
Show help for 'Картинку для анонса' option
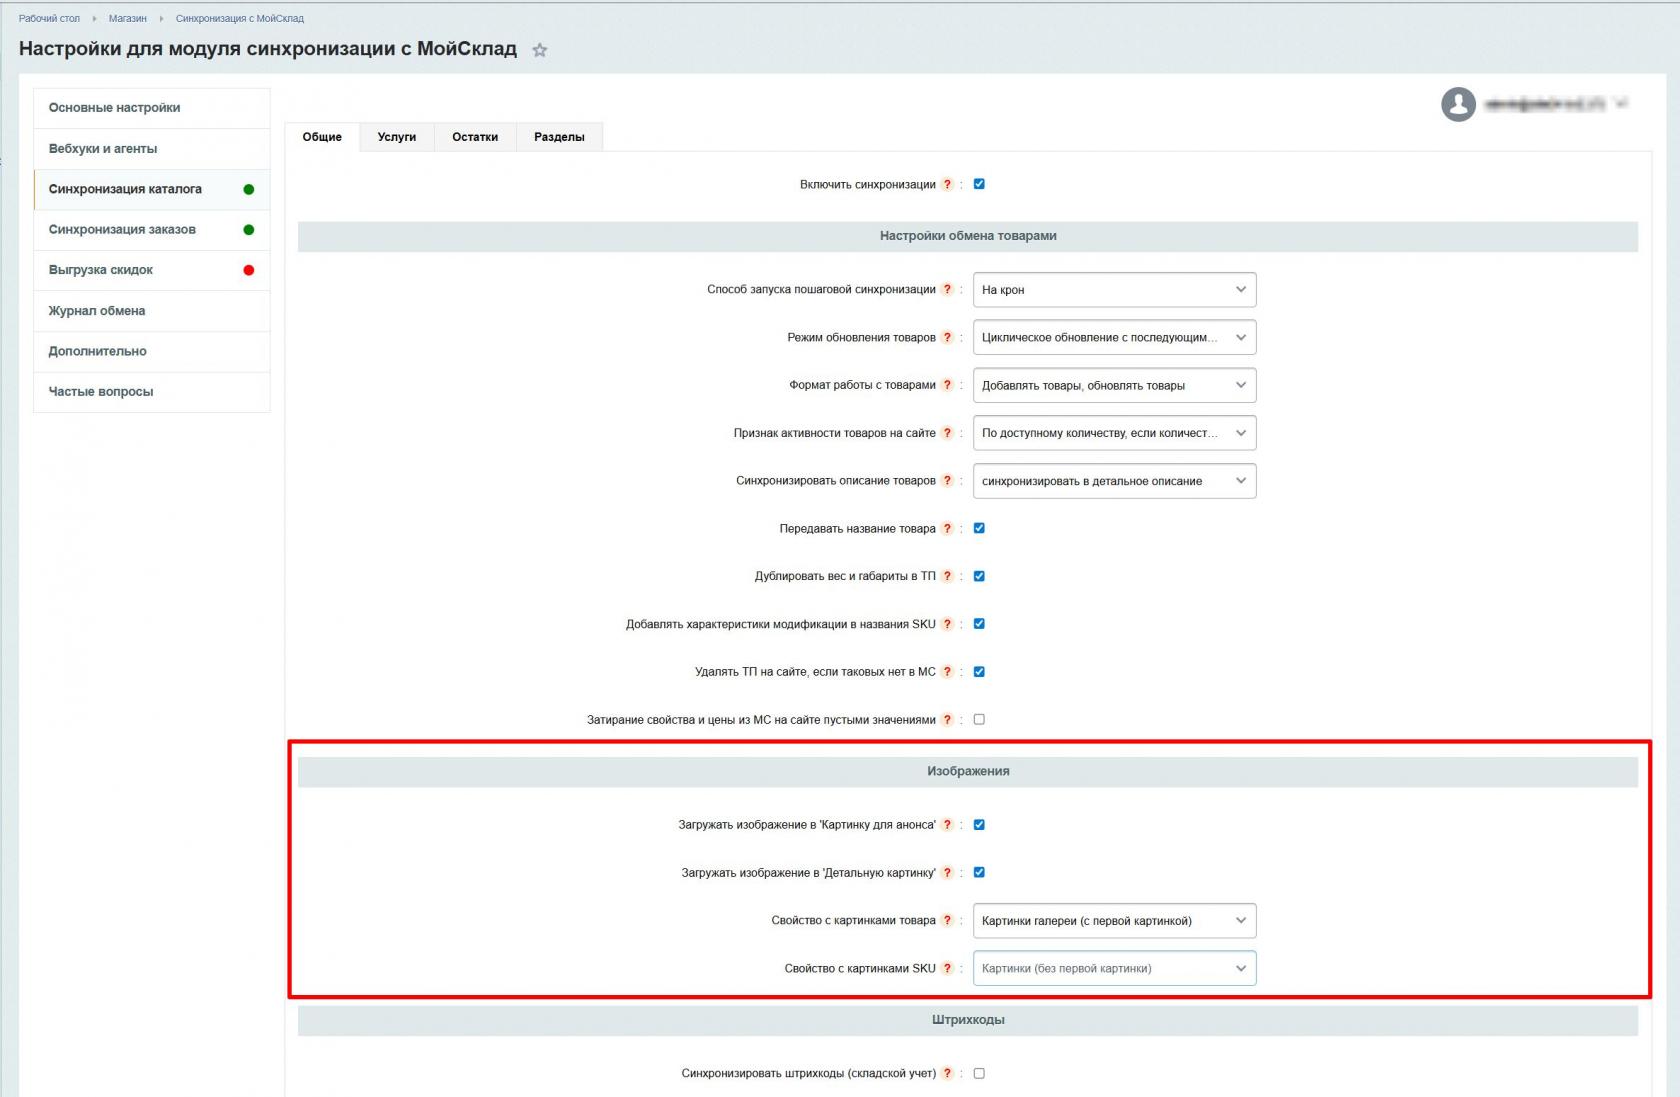coord(948,825)
